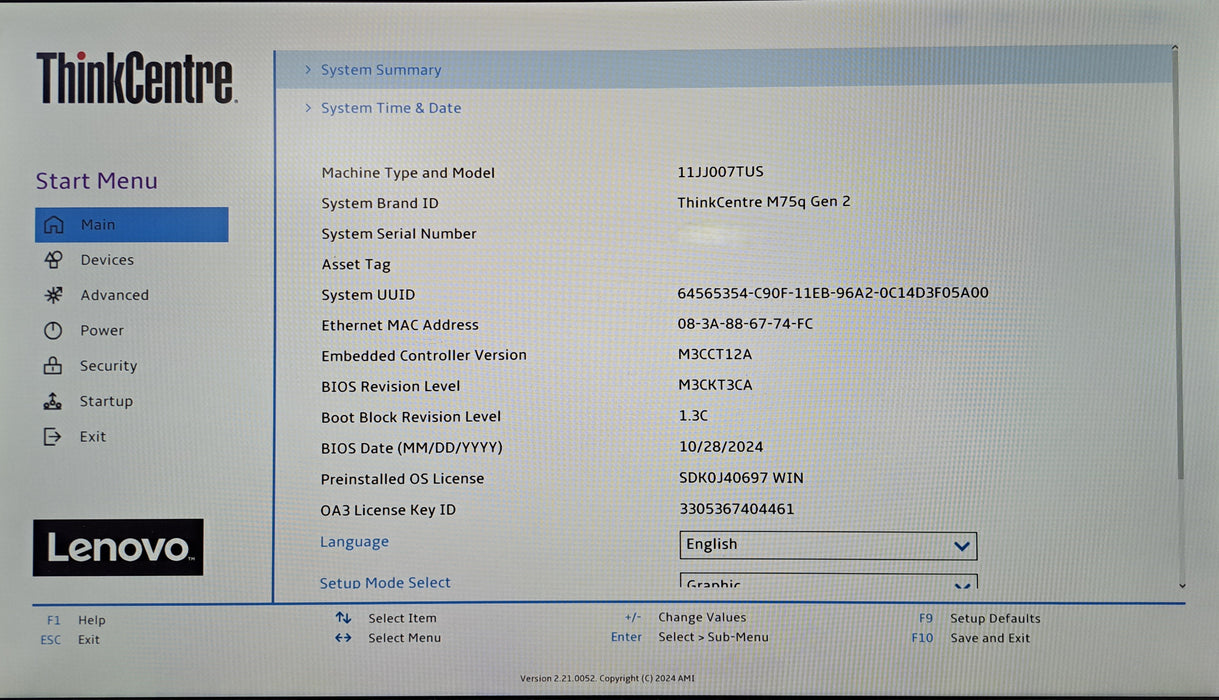The image size is (1219, 700).
Task: Click the Devices shapes icon
Action: coord(54,260)
